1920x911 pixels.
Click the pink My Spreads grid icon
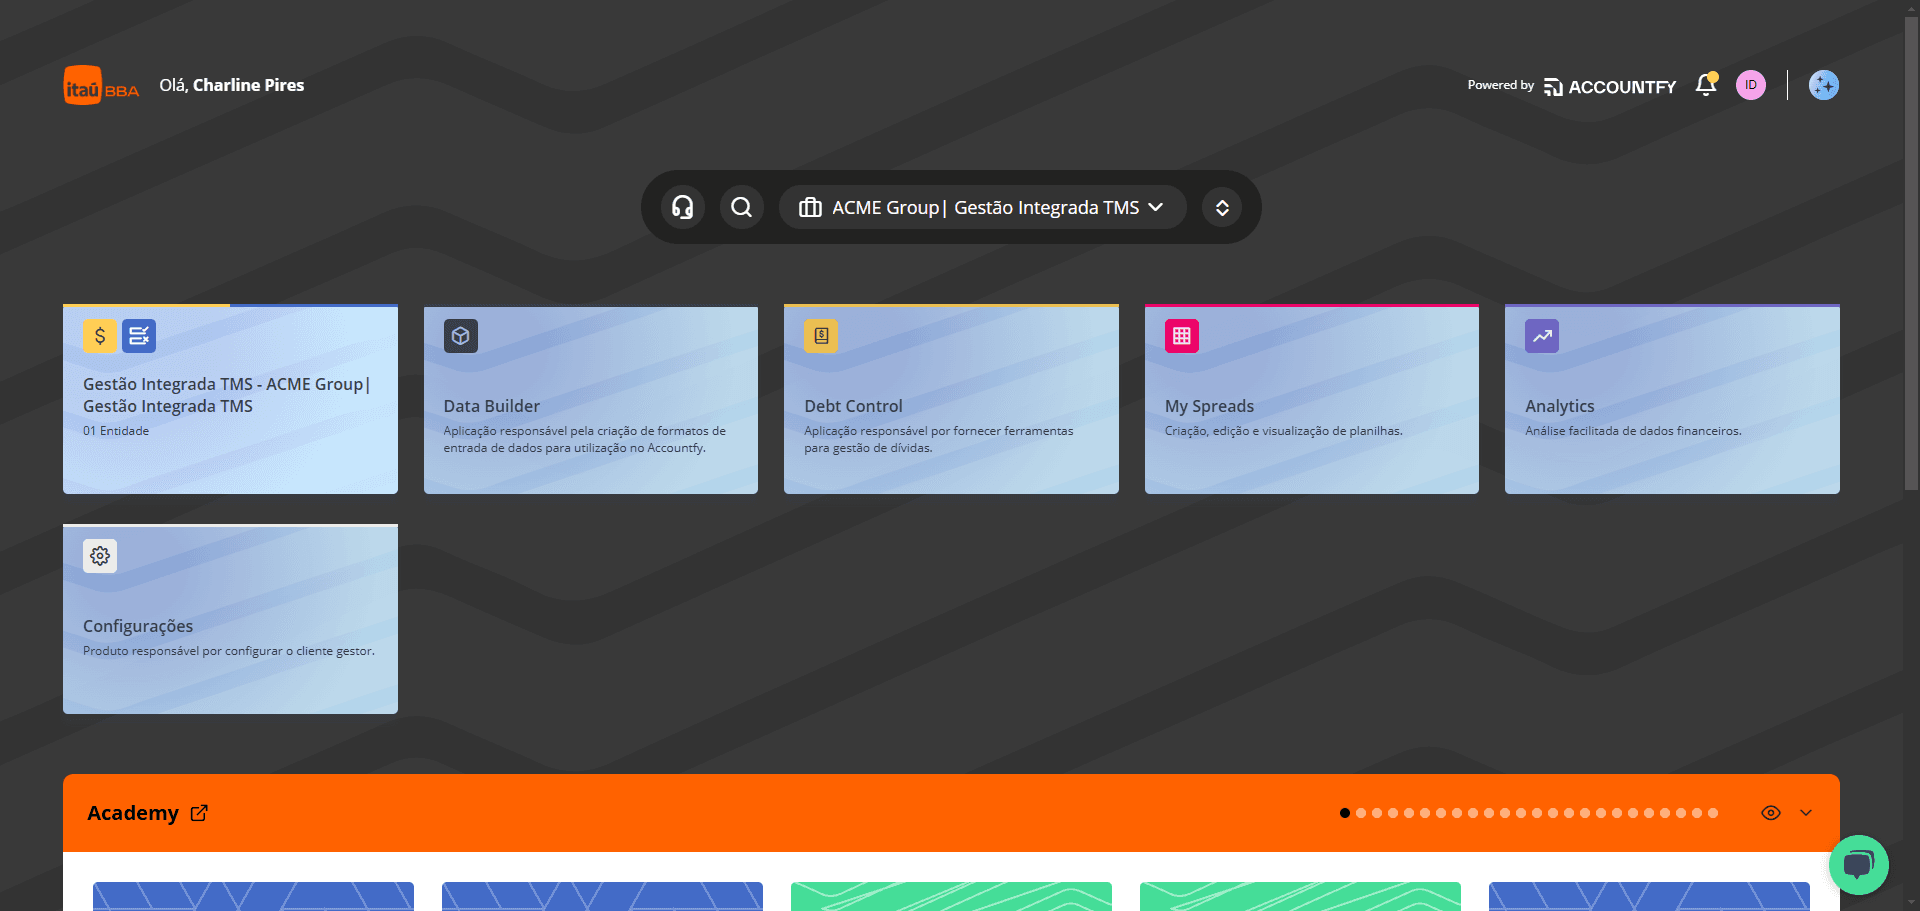(1182, 336)
